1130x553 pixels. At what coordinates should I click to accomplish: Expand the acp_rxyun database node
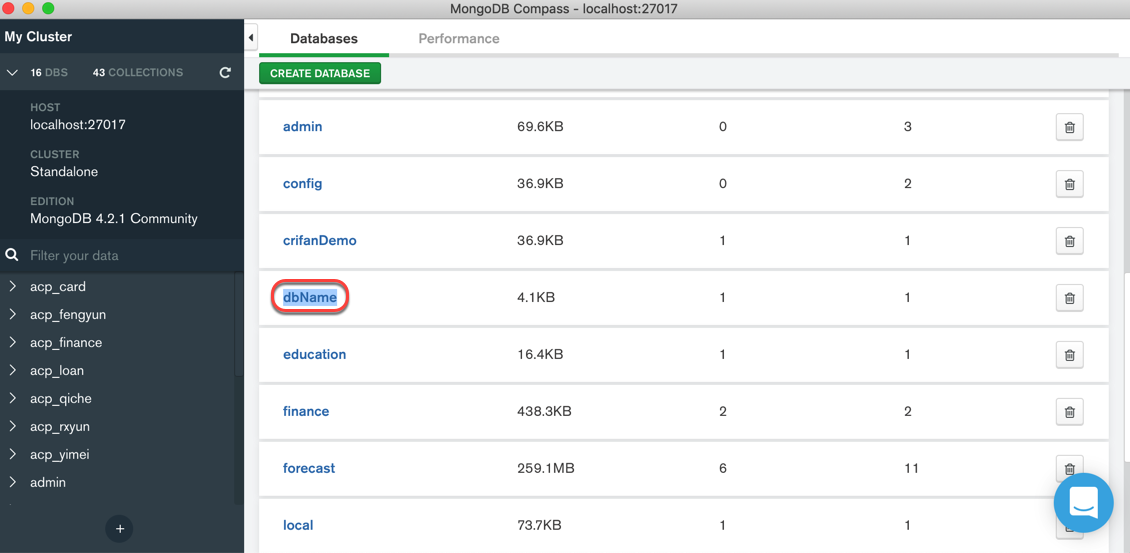click(12, 427)
